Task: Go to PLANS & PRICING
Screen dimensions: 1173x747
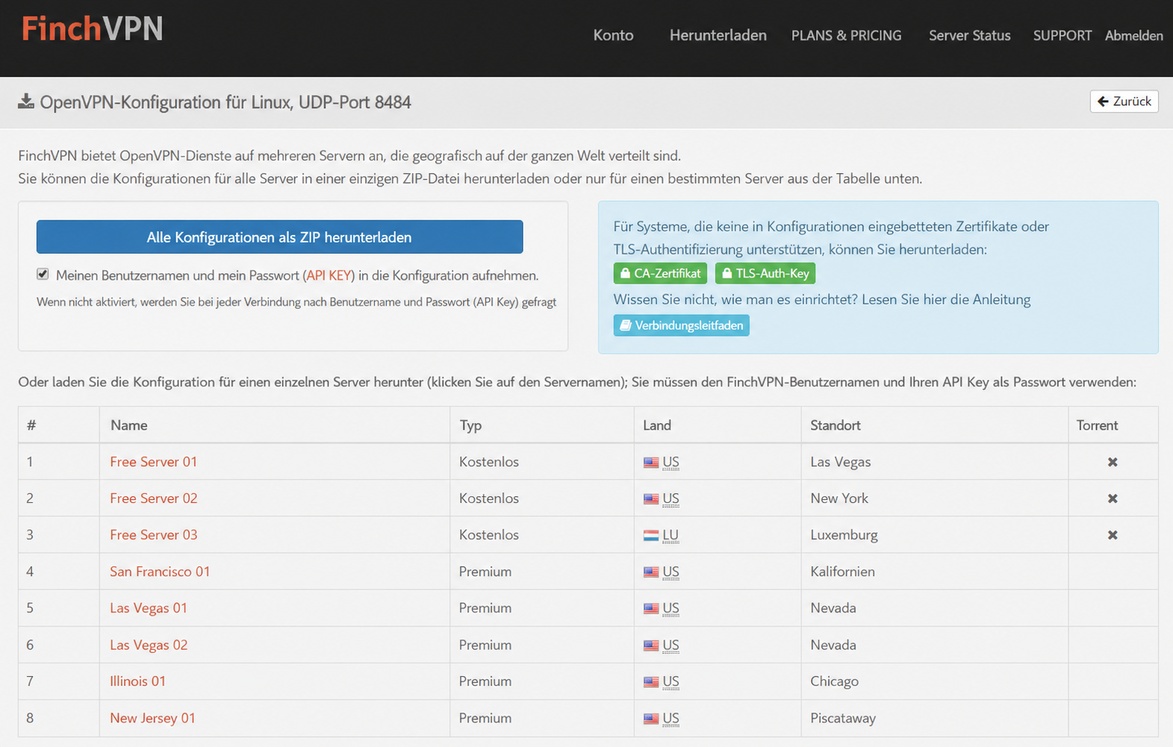Action: 846,35
